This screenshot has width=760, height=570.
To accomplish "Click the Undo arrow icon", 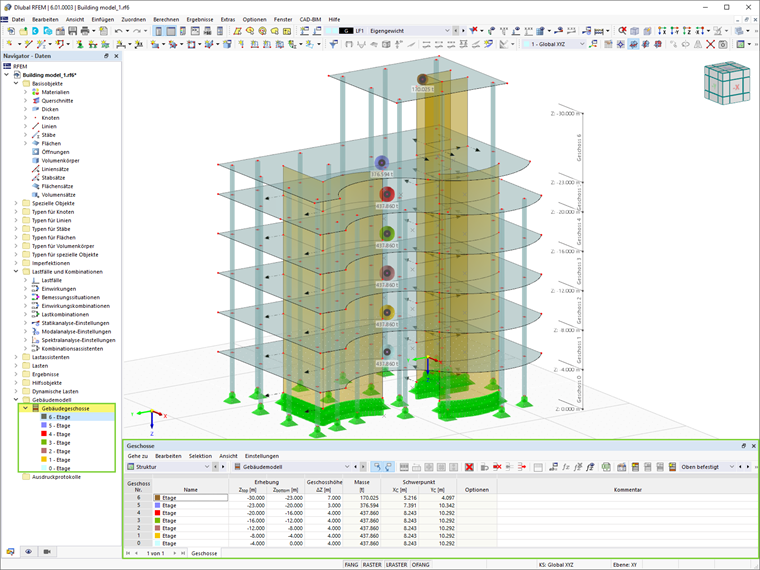I will 119,31.
